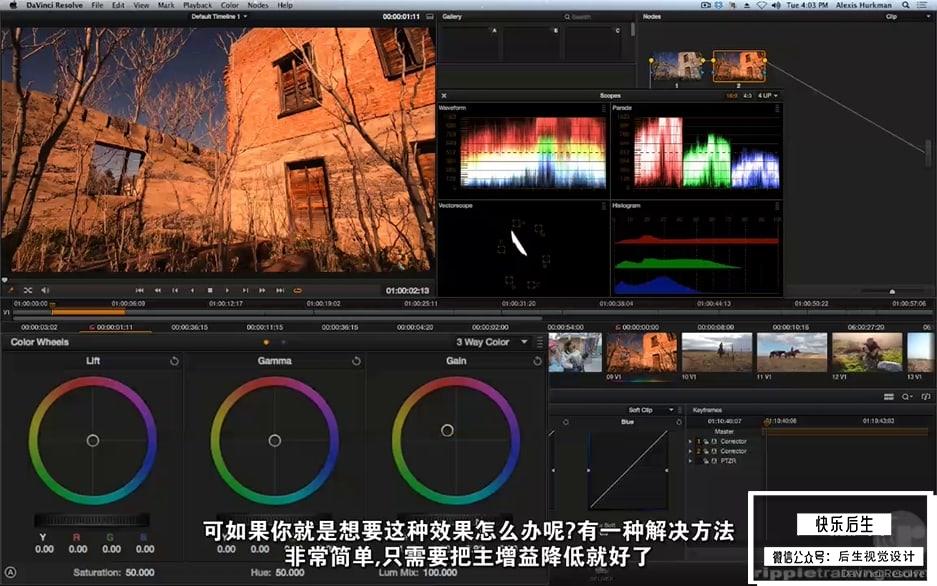Open the Soft Clip curves dropdown

[650, 410]
